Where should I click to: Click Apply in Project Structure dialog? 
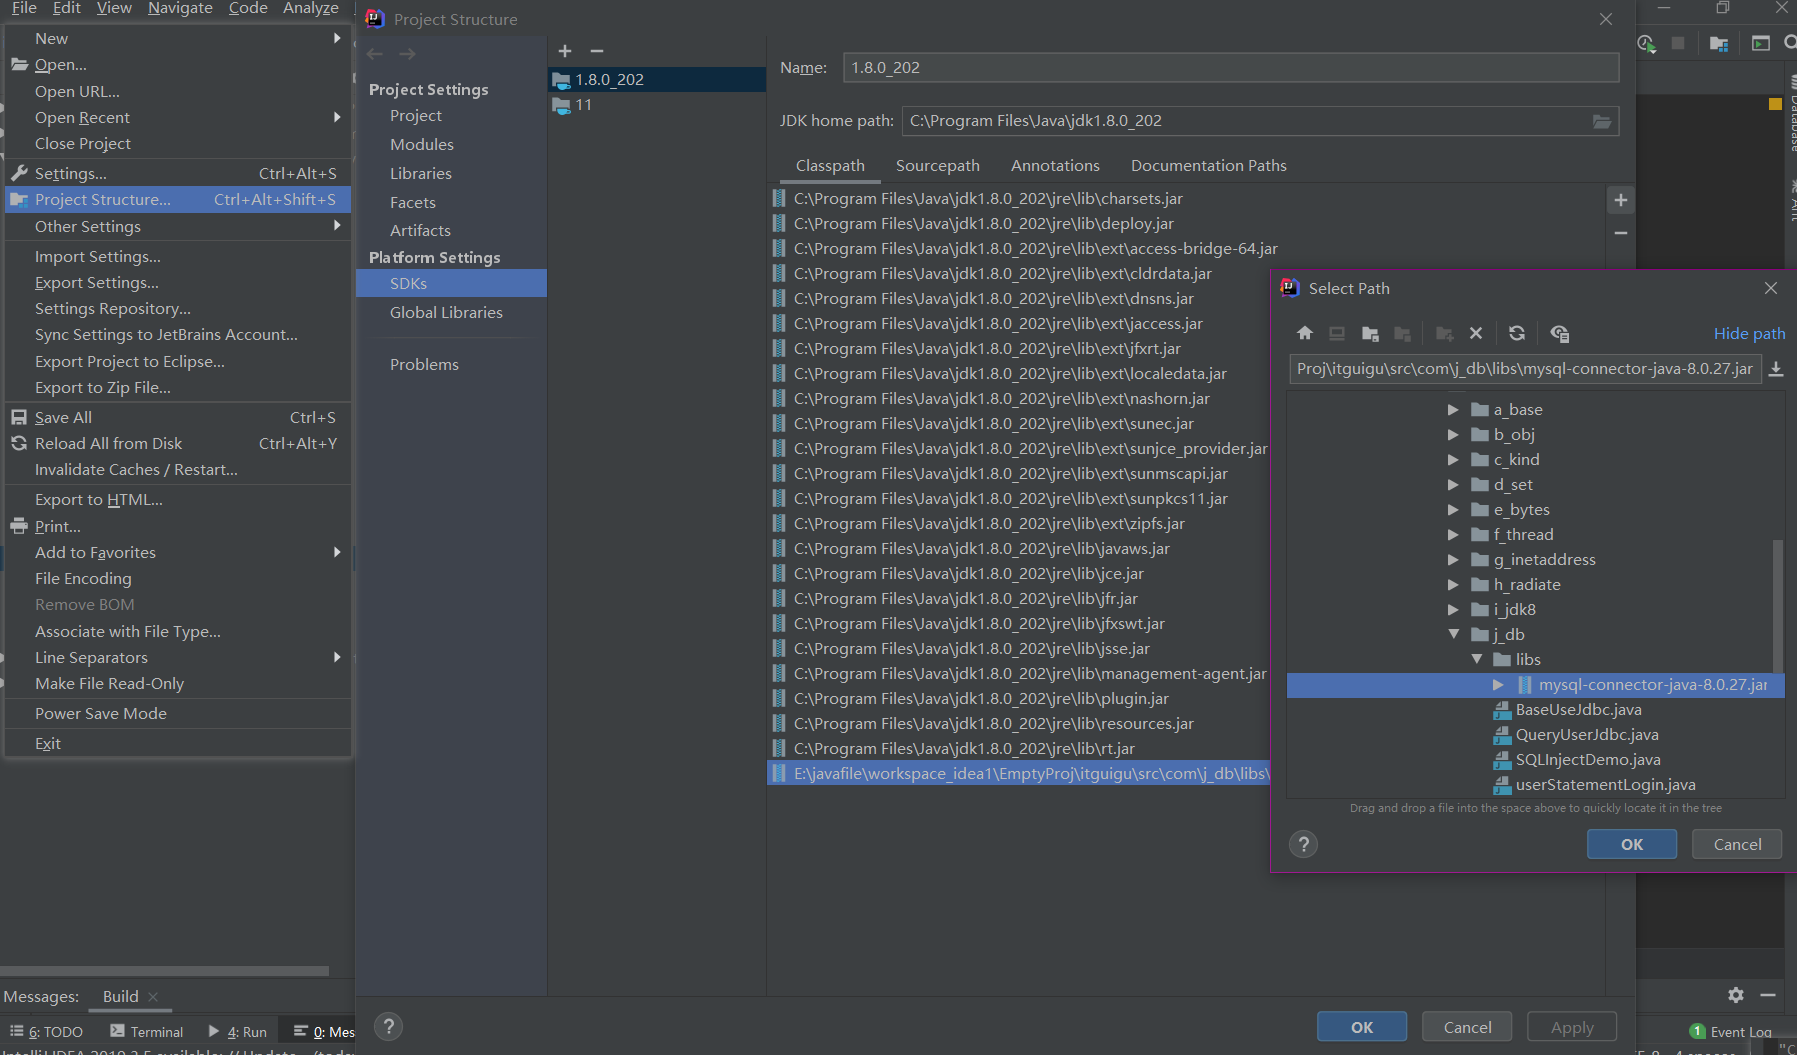pos(1572,1027)
